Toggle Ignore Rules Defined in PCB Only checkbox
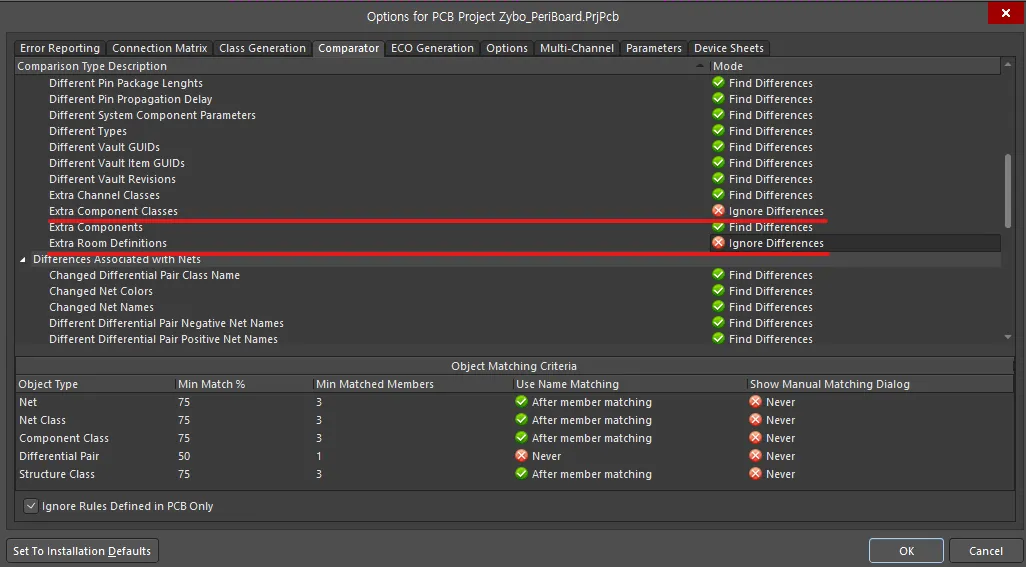The height and width of the screenshot is (567, 1026). pyautogui.click(x=31, y=506)
